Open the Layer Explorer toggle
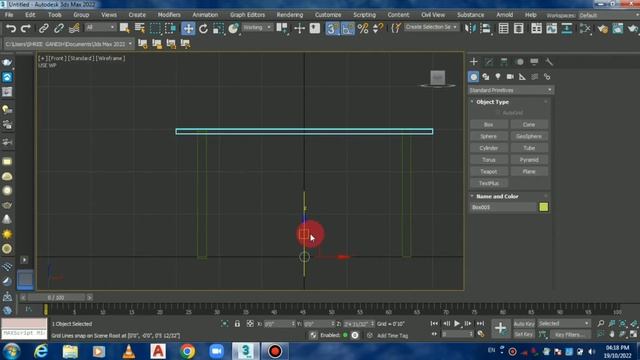 coord(519,28)
